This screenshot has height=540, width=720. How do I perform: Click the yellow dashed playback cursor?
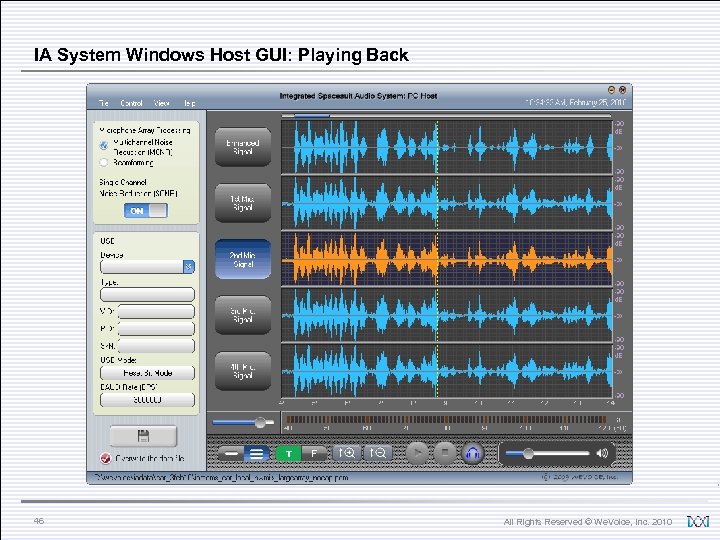(x=437, y=259)
